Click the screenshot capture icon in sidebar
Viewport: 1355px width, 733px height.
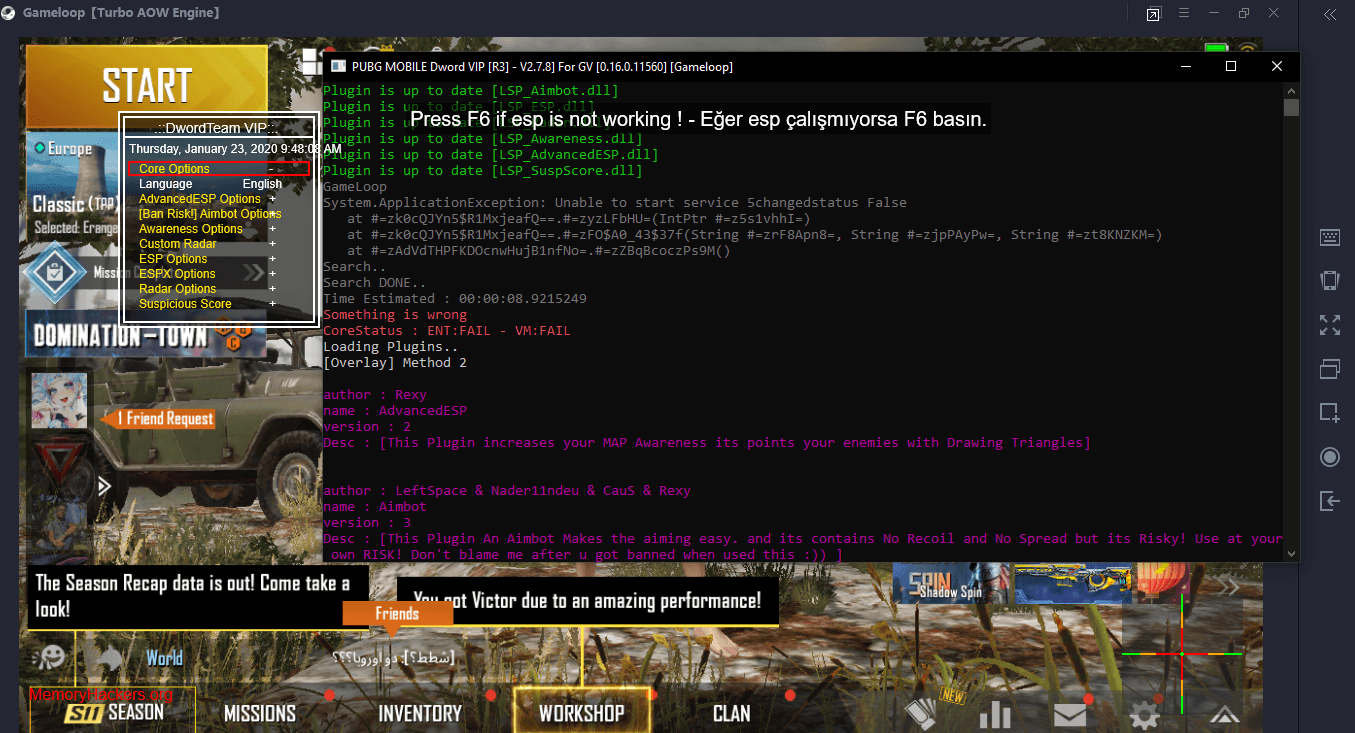(1329, 412)
